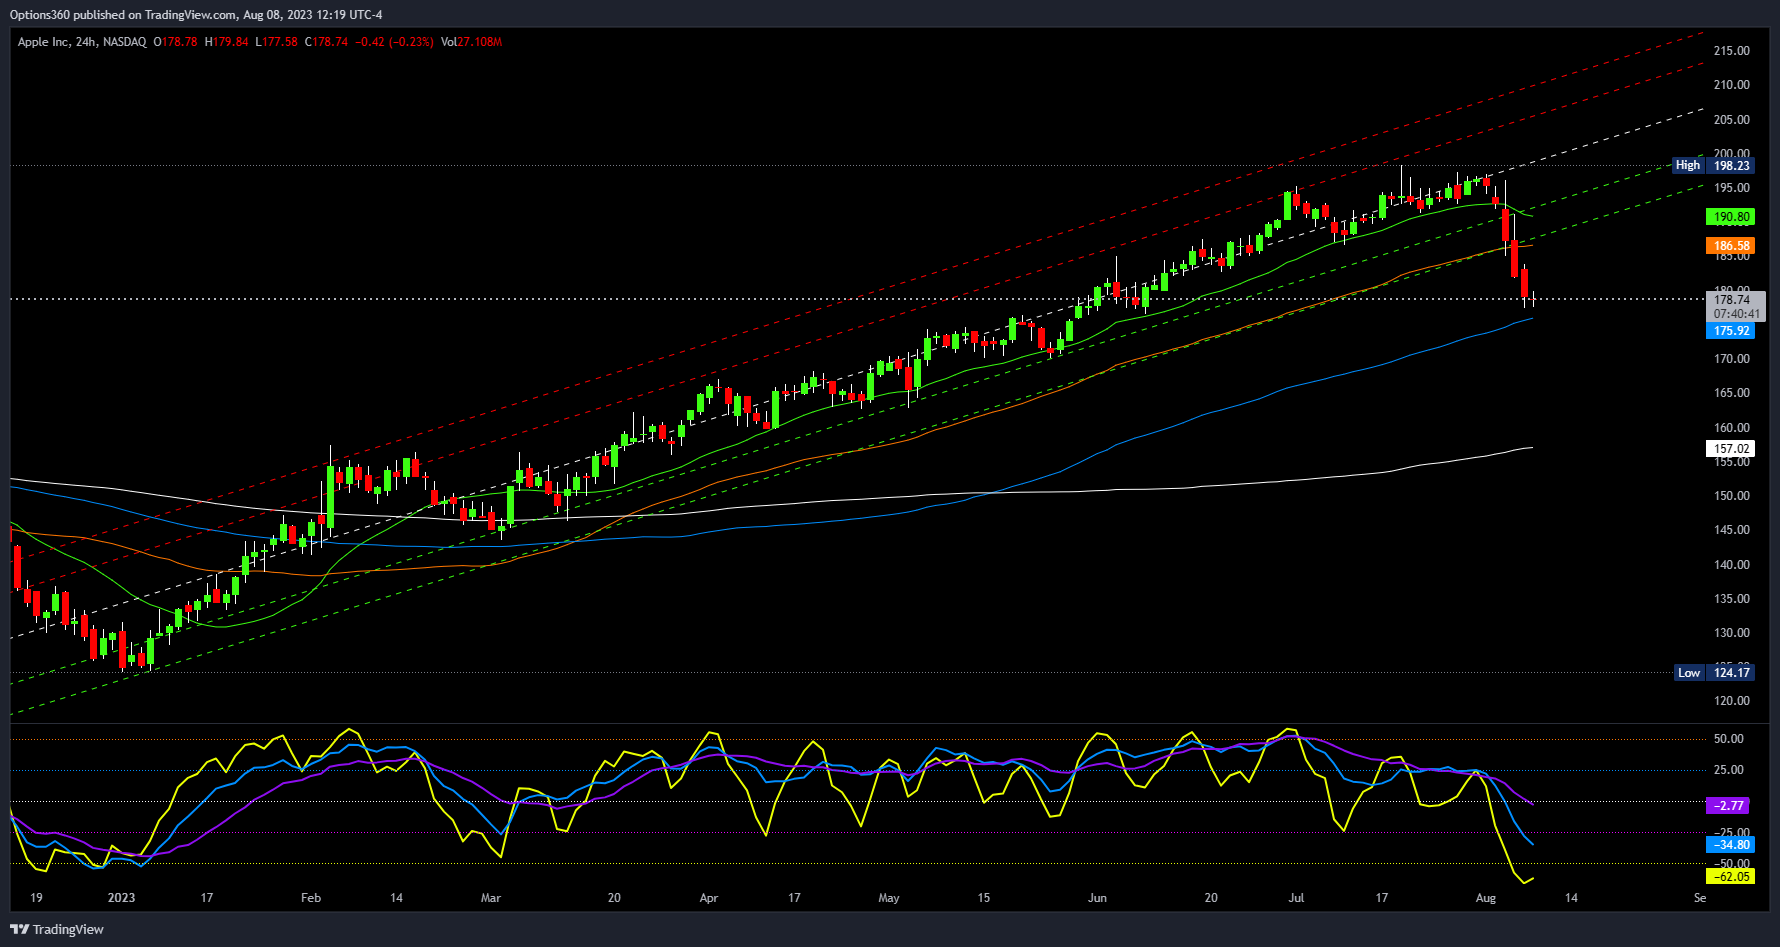The image size is (1780, 947).
Task: Click the 'Jun' label on time axis
Action: click(x=1097, y=897)
